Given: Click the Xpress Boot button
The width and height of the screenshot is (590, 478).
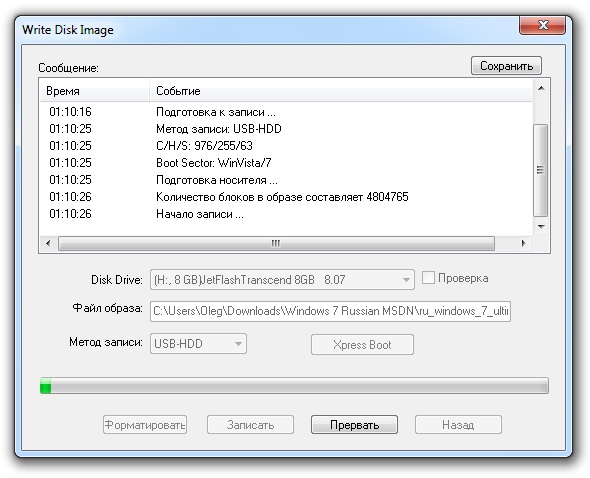Looking at the screenshot, I should pos(362,345).
